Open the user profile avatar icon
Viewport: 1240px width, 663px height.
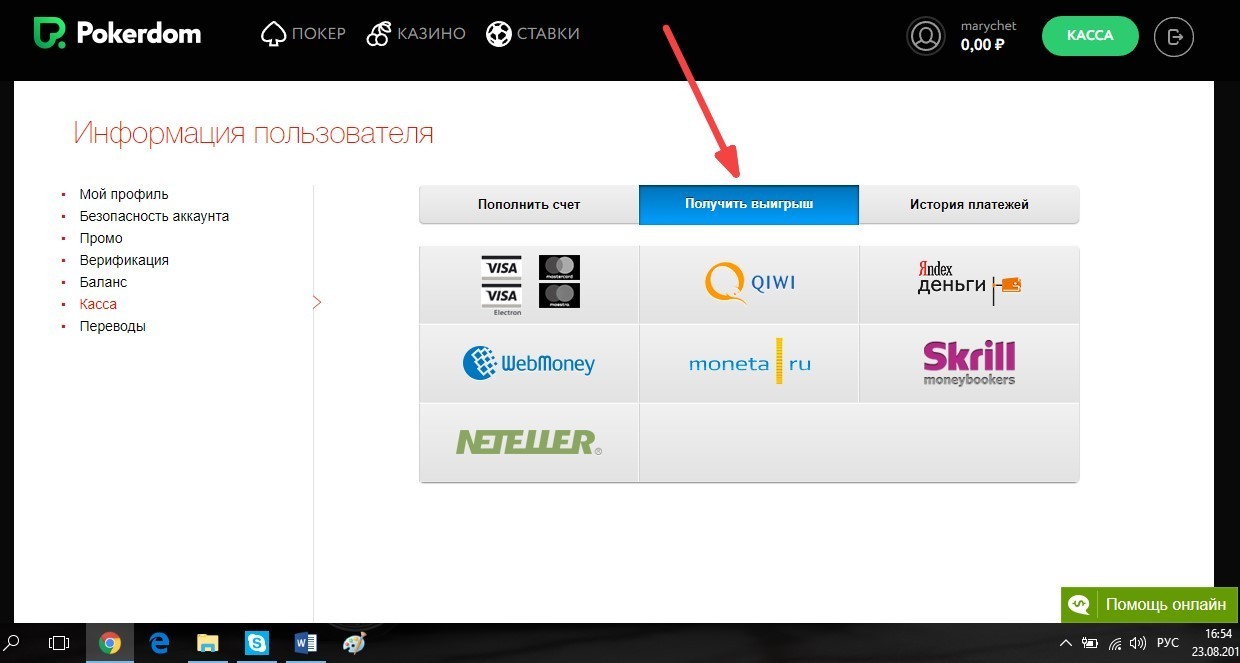pyautogui.click(x=926, y=36)
